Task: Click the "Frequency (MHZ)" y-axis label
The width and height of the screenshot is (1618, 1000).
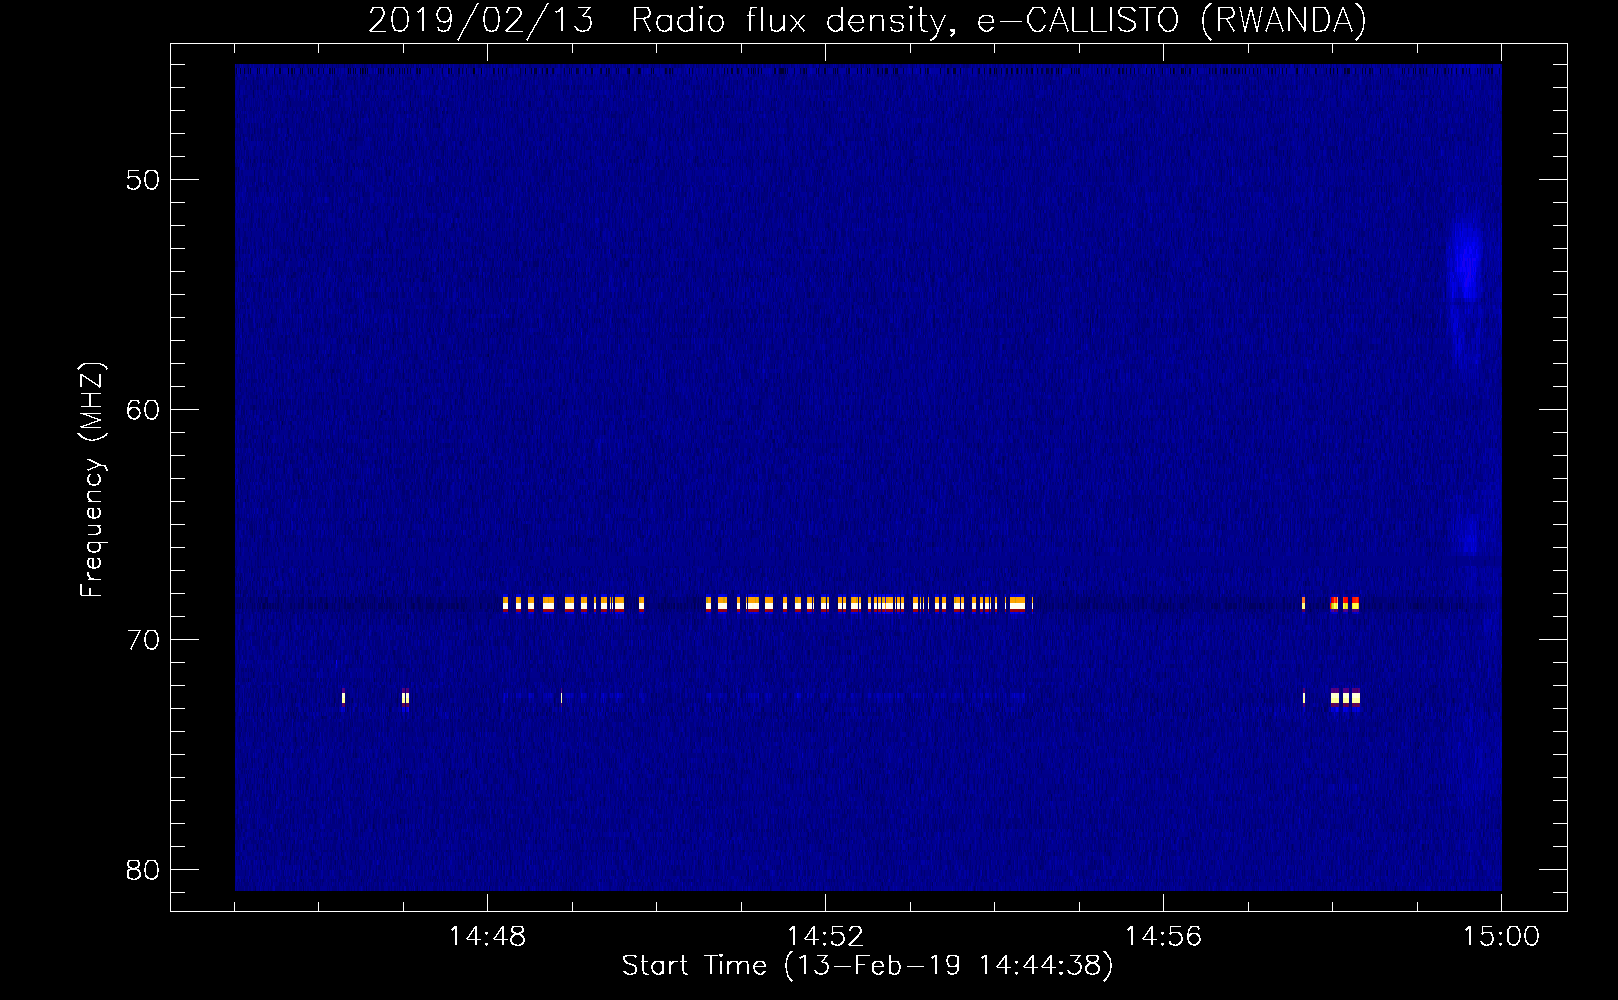Action: coord(92,480)
